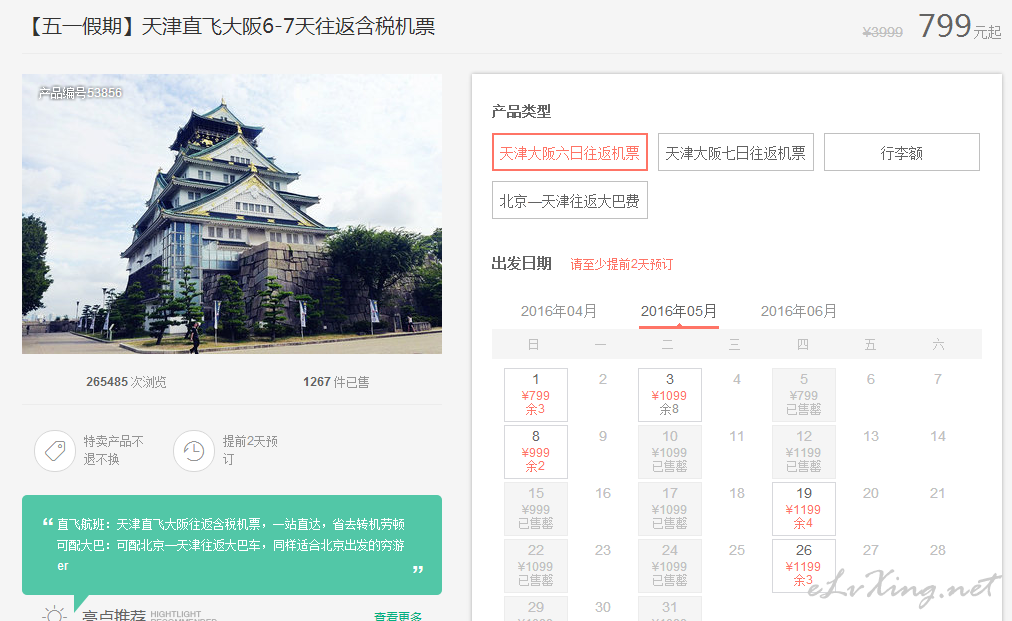Click the clock icon beside 提前2天预订
Viewport: 1012px width, 621px height.
194,451
